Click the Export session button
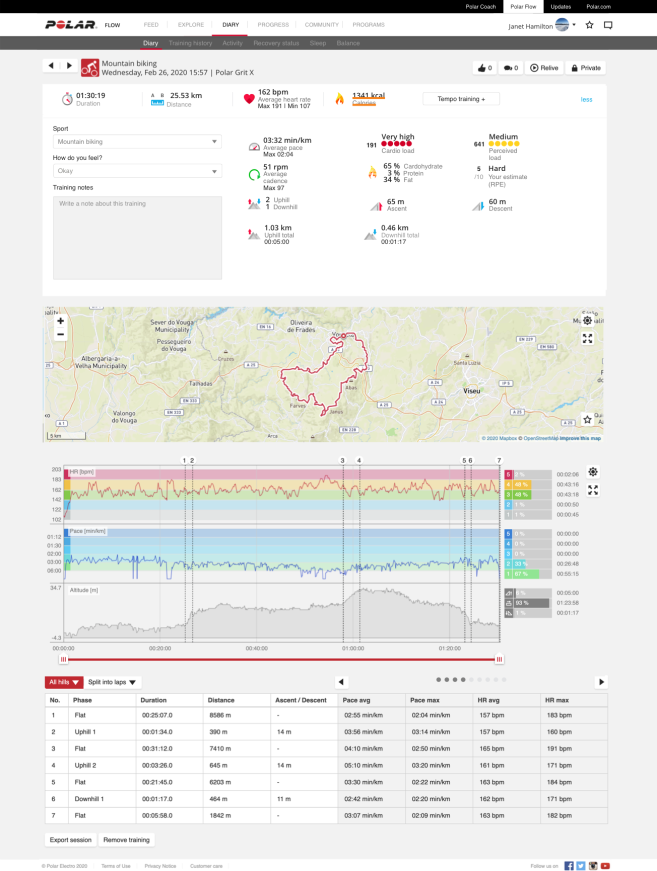The width and height of the screenshot is (657, 871). tap(70, 840)
